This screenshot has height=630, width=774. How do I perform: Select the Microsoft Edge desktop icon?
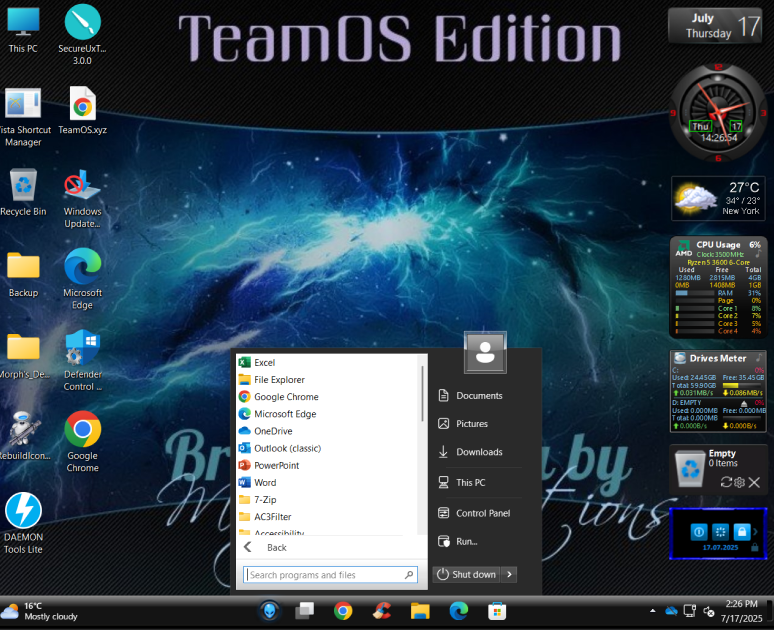[82, 279]
